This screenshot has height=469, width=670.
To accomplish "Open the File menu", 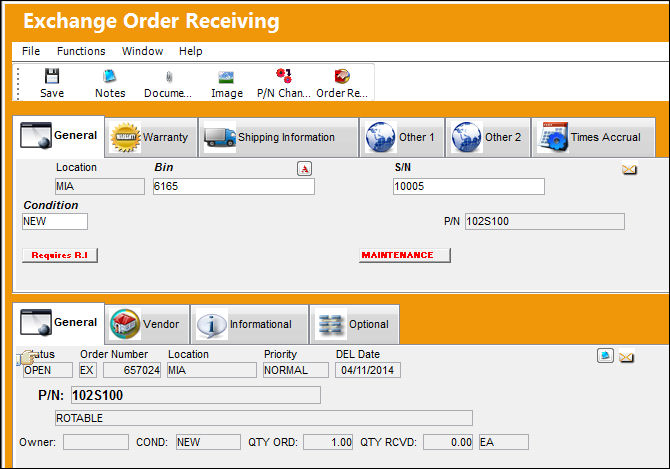I will click(31, 51).
